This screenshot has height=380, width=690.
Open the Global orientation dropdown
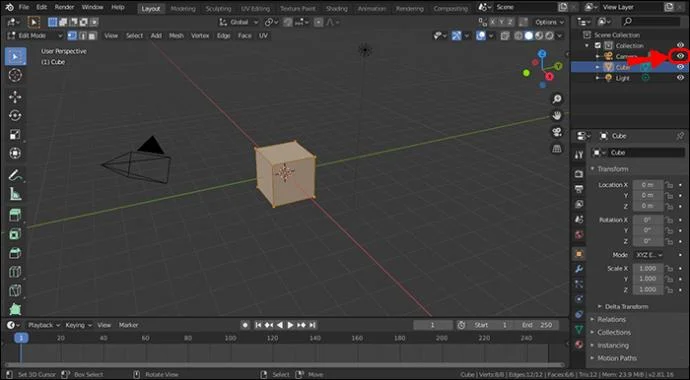(239, 22)
